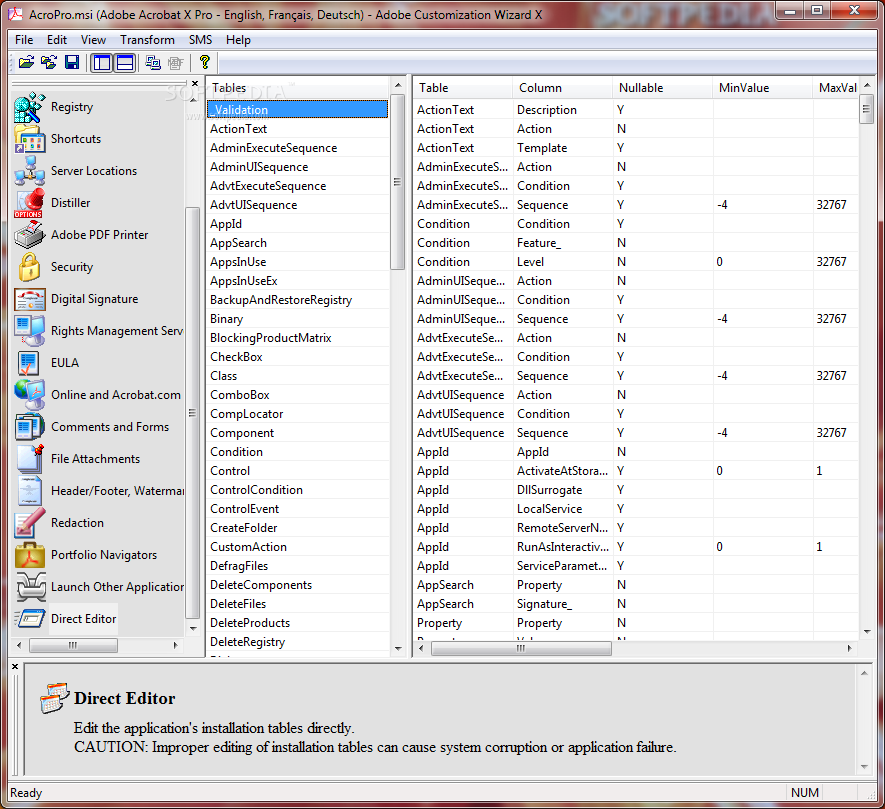885x809 pixels.
Task: Open the Edit menu
Action: coord(56,40)
